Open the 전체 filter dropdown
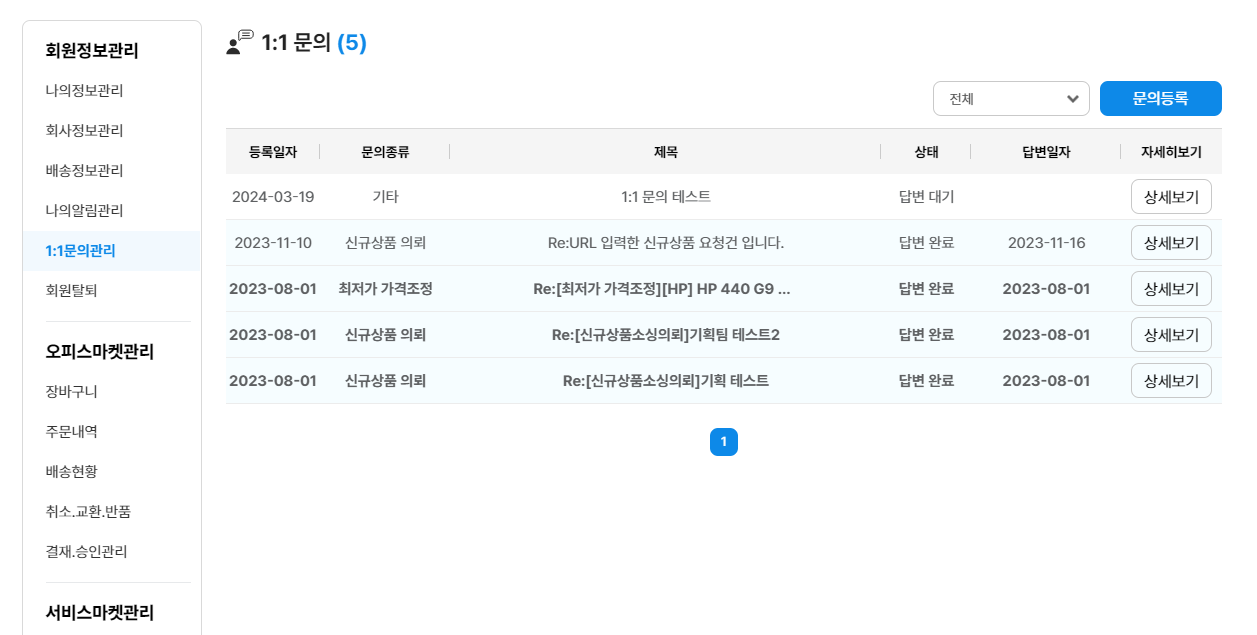 point(1010,99)
